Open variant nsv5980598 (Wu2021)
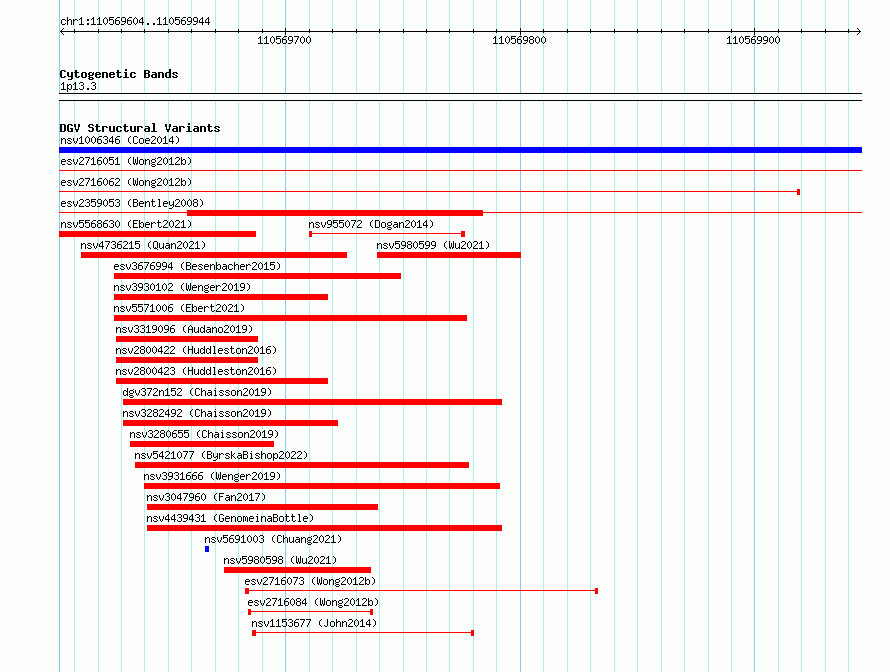 point(280,560)
